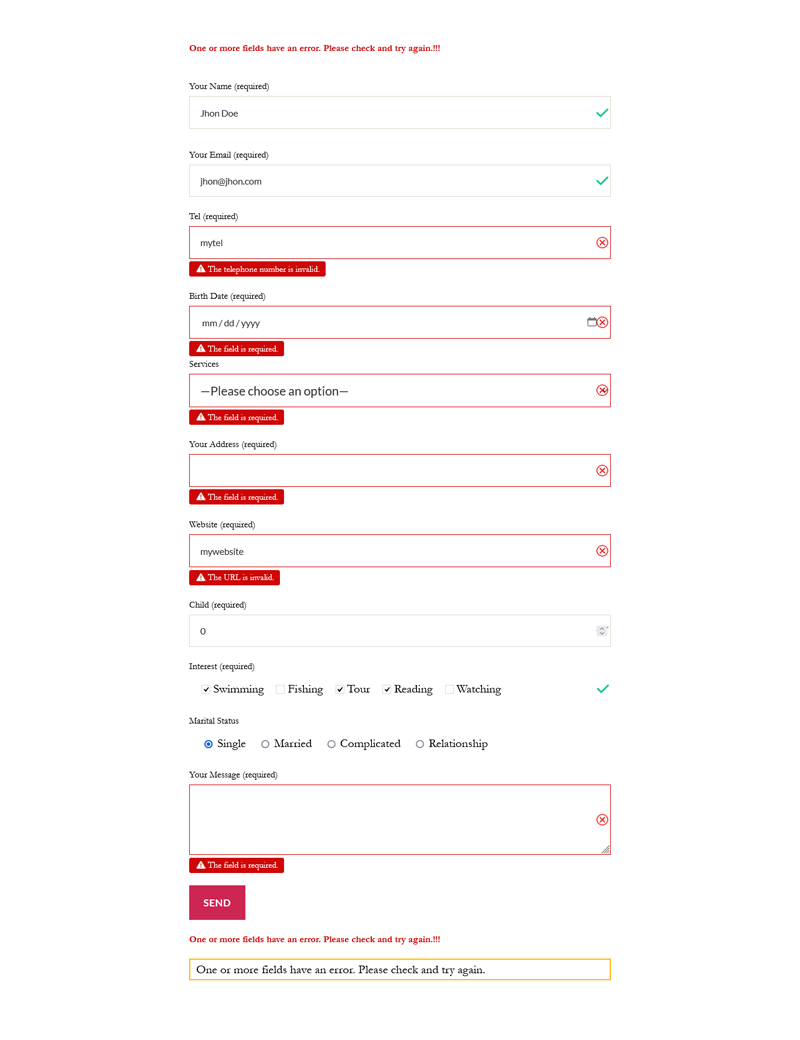Viewport: 800px width, 1040px height.
Task: Click the red error icon in Your Message box
Action: [602, 820]
